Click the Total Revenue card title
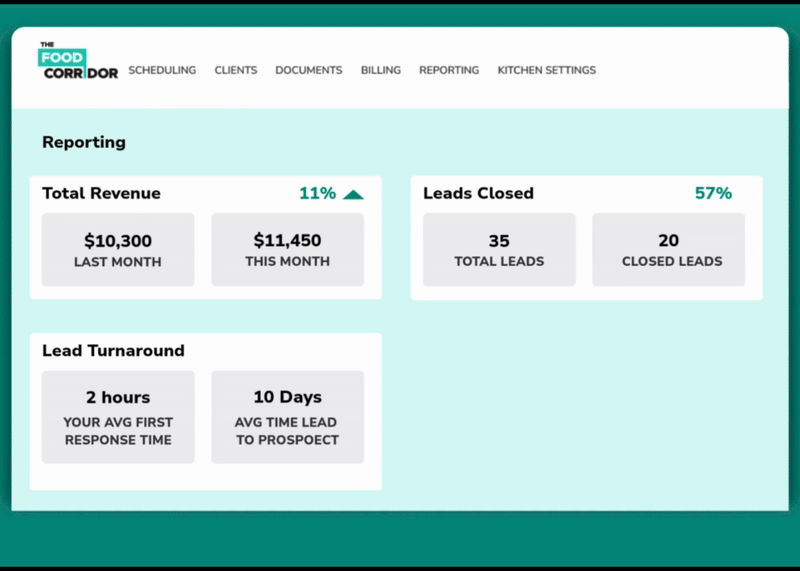 (x=101, y=194)
